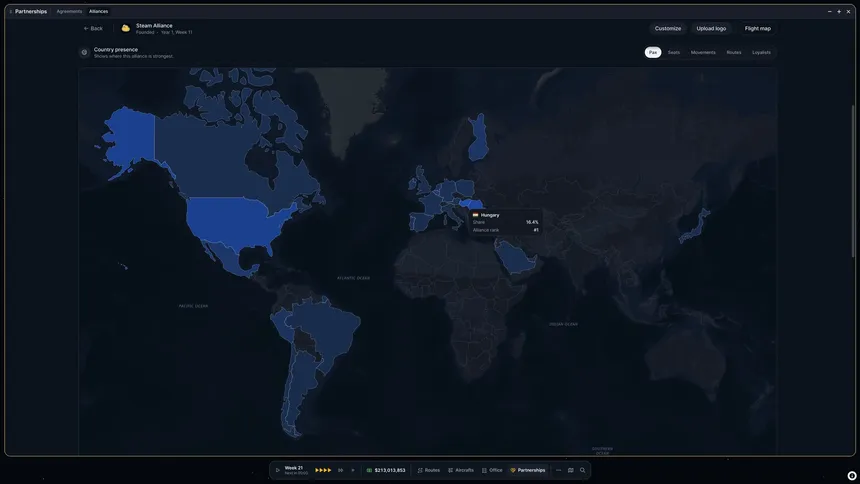
Task: Open Aircrafts from the bottom toolbar
Action: pyautogui.click(x=461, y=470)
